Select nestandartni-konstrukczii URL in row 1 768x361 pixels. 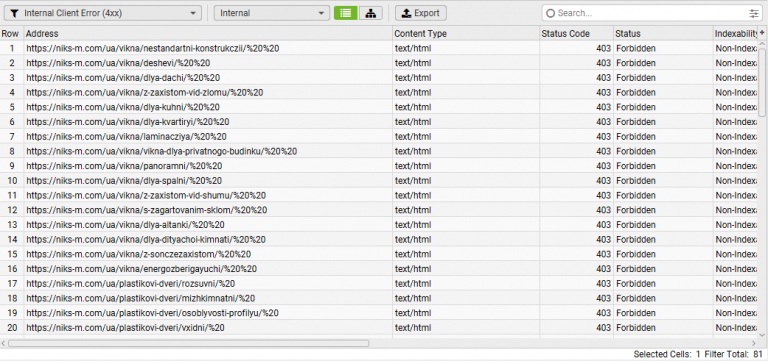click(x=153, y=48)
